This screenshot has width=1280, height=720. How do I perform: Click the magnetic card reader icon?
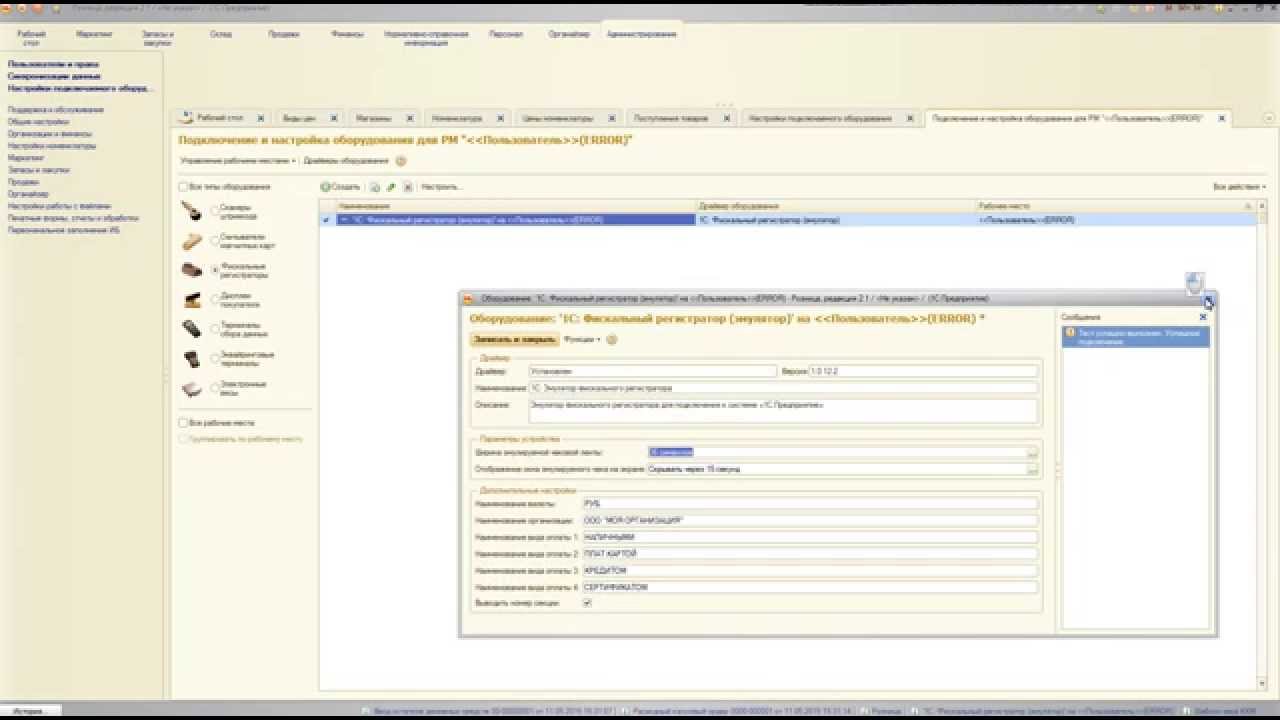(x=192, y=241)
